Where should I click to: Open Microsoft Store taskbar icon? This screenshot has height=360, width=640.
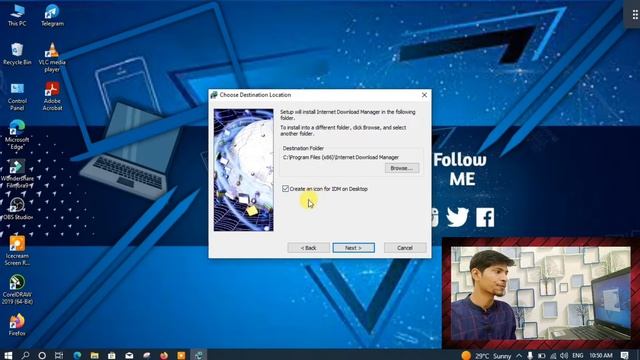[111, 355]
